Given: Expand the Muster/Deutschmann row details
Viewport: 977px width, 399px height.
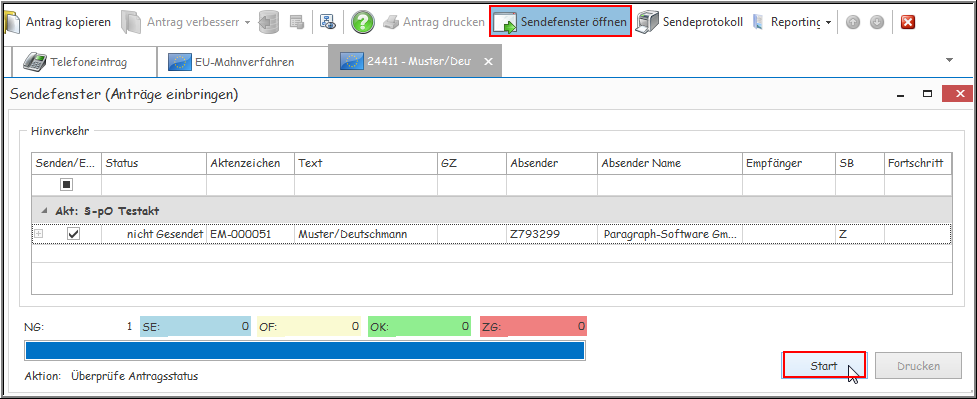Looking at the screenshot, I should point(39,234).
